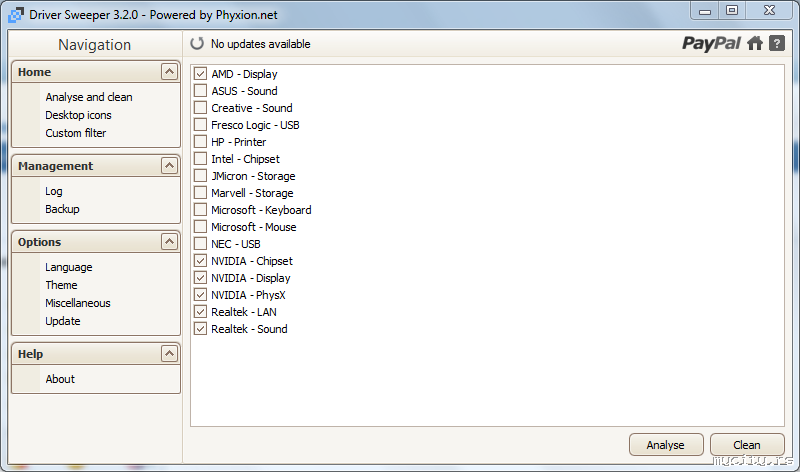
Task: Collapse the Help navigation section
Action: [x=169, y=354]
